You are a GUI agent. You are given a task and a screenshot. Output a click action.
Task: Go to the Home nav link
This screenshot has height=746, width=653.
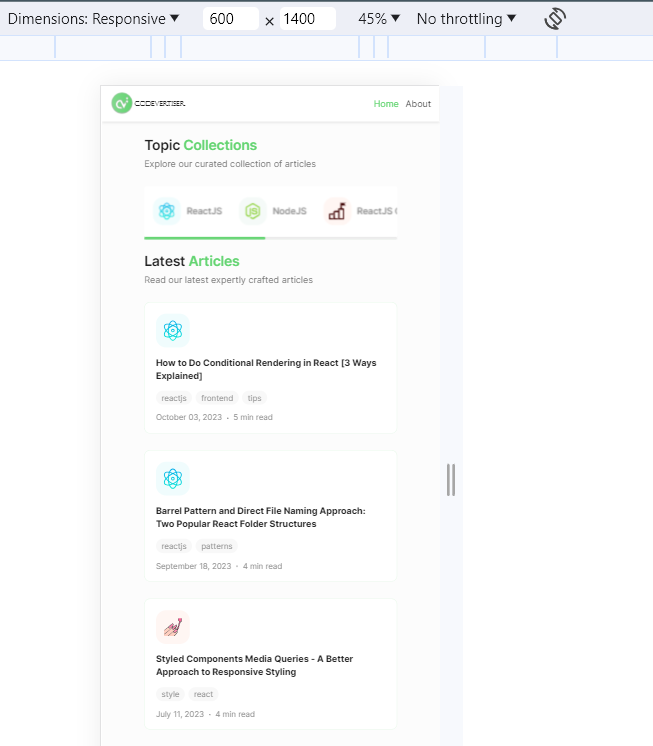(x=386, y=104)
